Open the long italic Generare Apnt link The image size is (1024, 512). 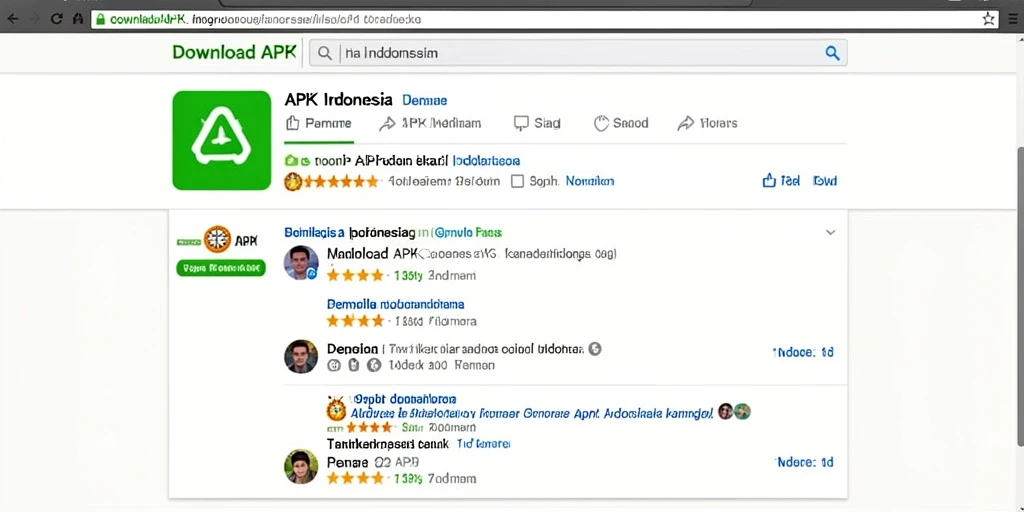pos(531,413)
